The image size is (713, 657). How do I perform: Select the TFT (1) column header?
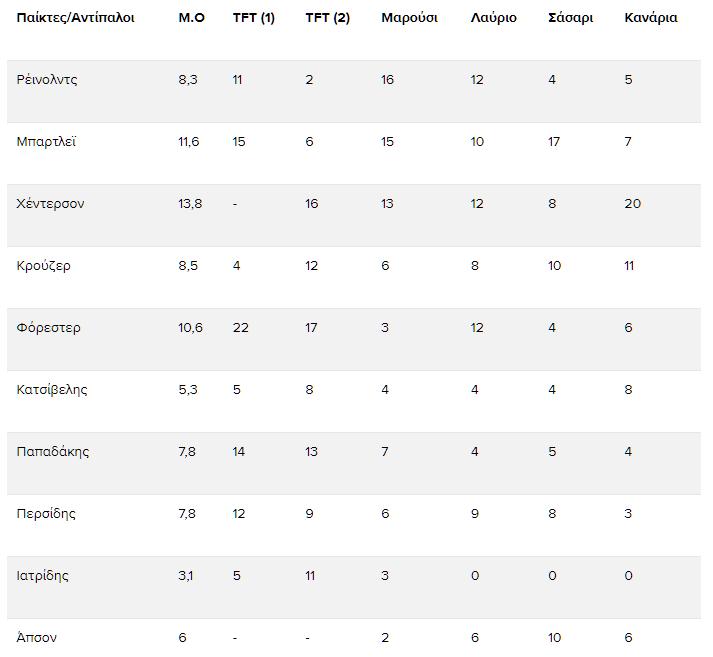coord(254,18)
